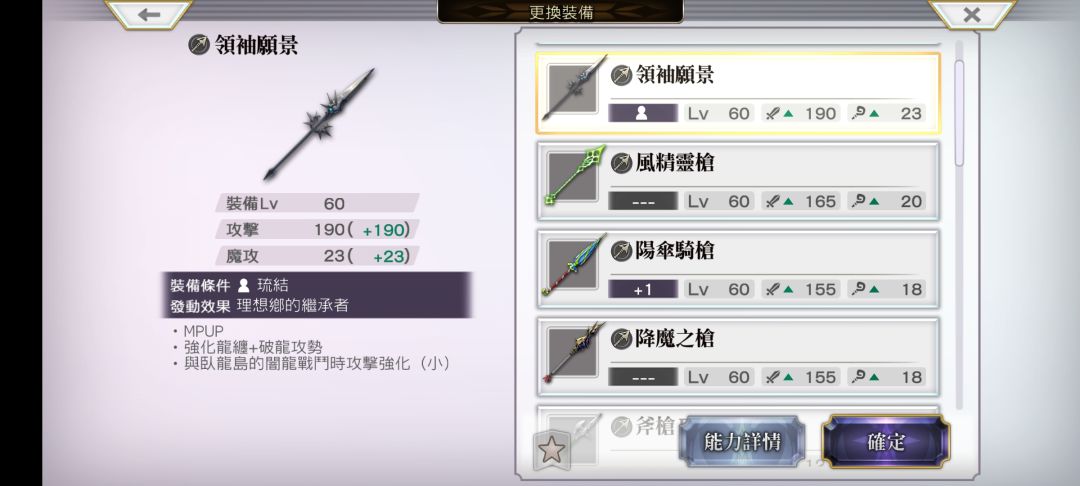Click the +1 badge on 陽傘騎槍

[x=643, y=290]
